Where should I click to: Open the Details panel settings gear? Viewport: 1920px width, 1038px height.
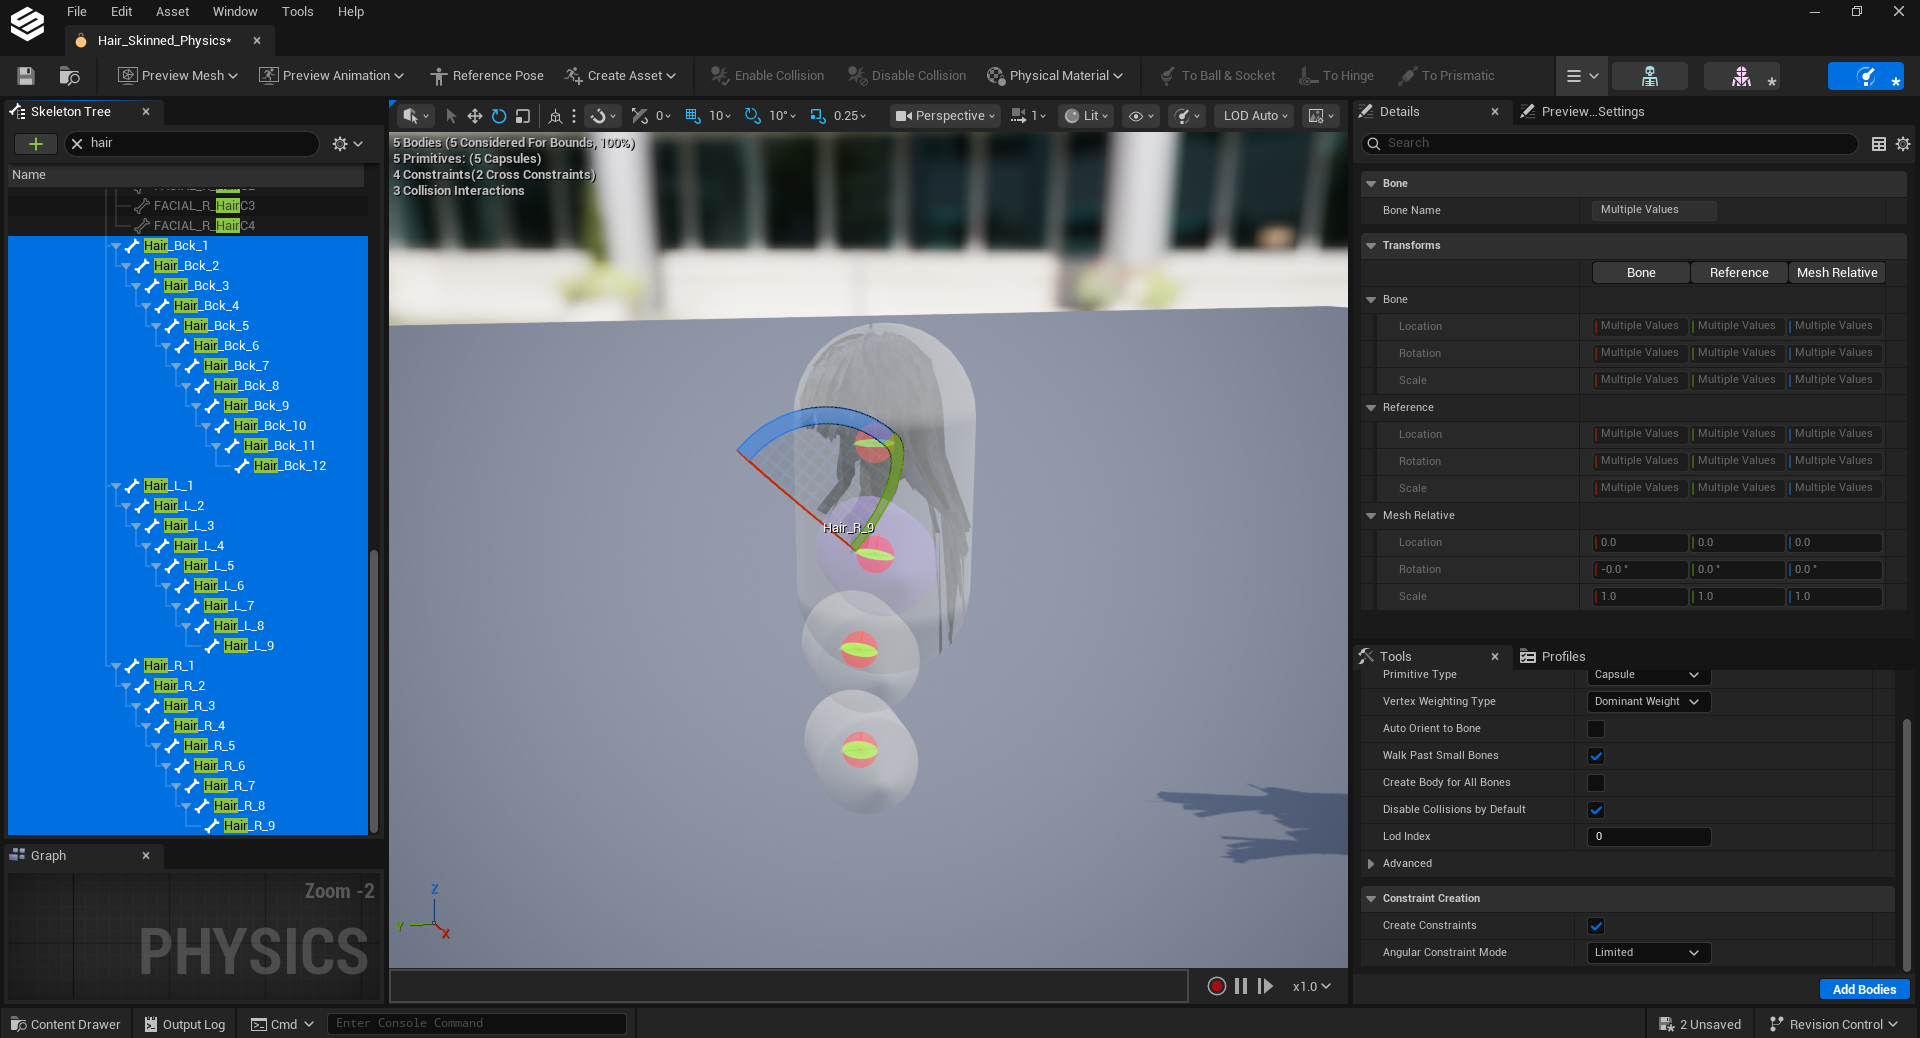pyautogui.click(x=1903, y=144)
